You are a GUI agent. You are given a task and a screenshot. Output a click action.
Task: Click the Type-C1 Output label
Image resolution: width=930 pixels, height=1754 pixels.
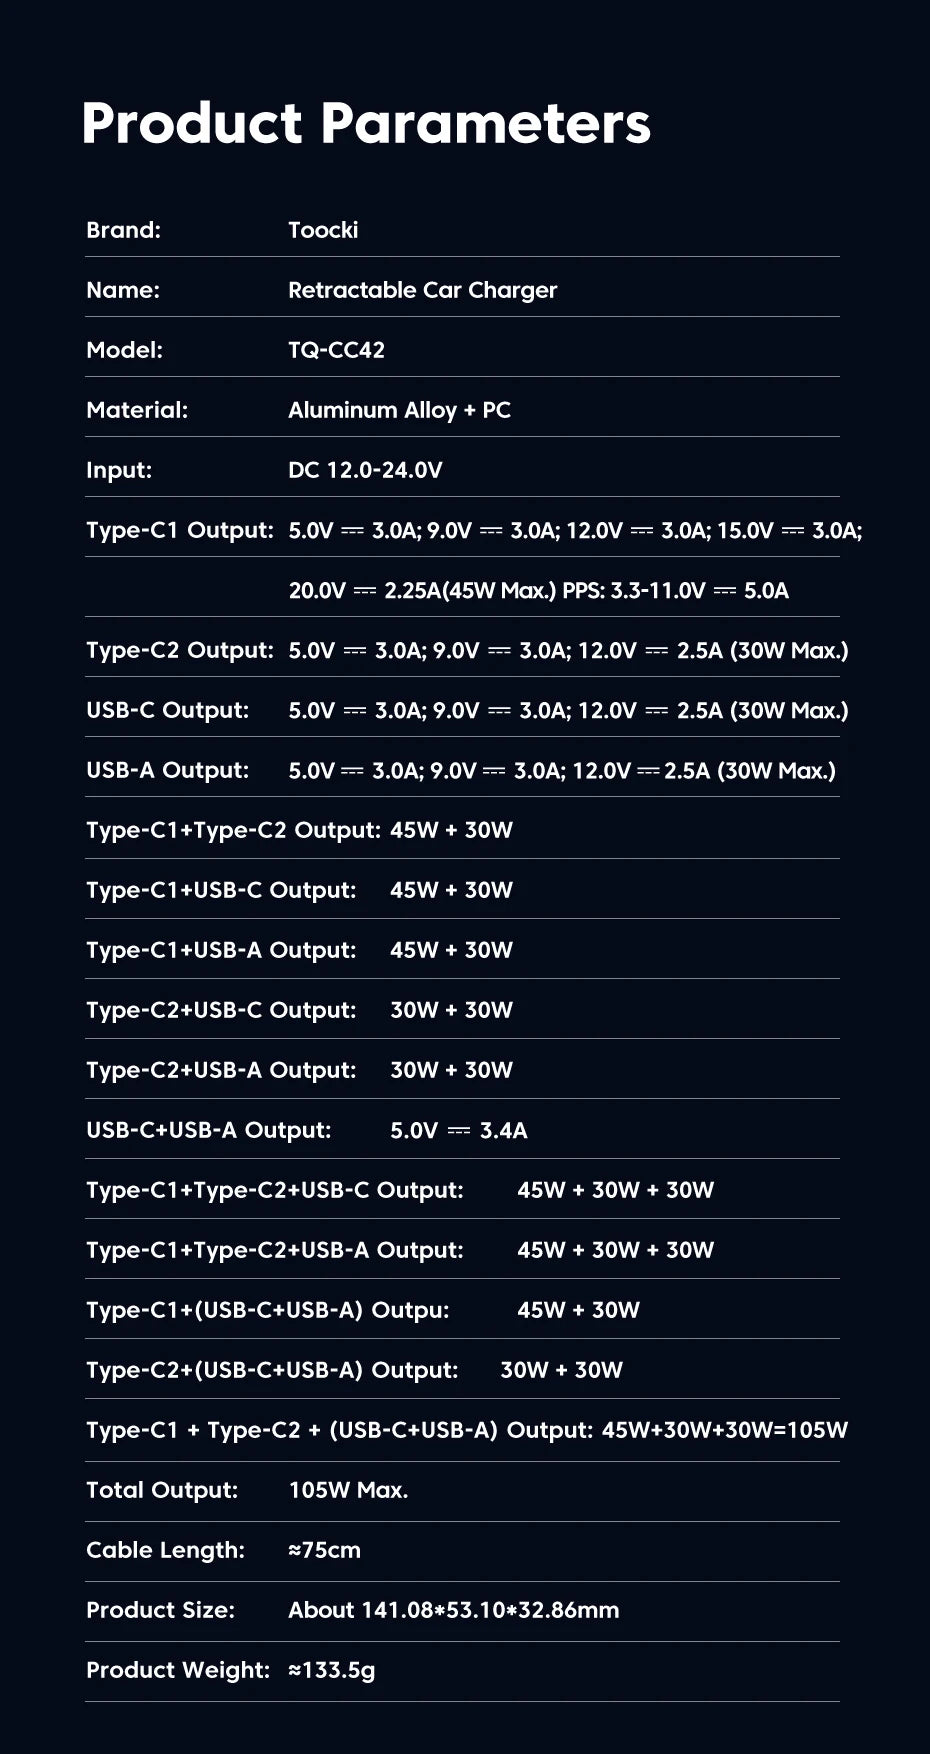(x=179, y=530)
